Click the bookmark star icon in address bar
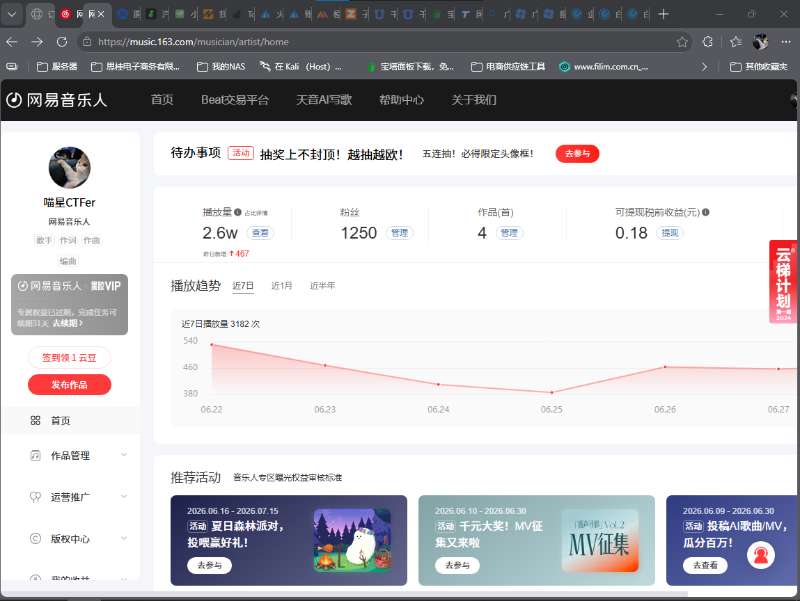 682,42
